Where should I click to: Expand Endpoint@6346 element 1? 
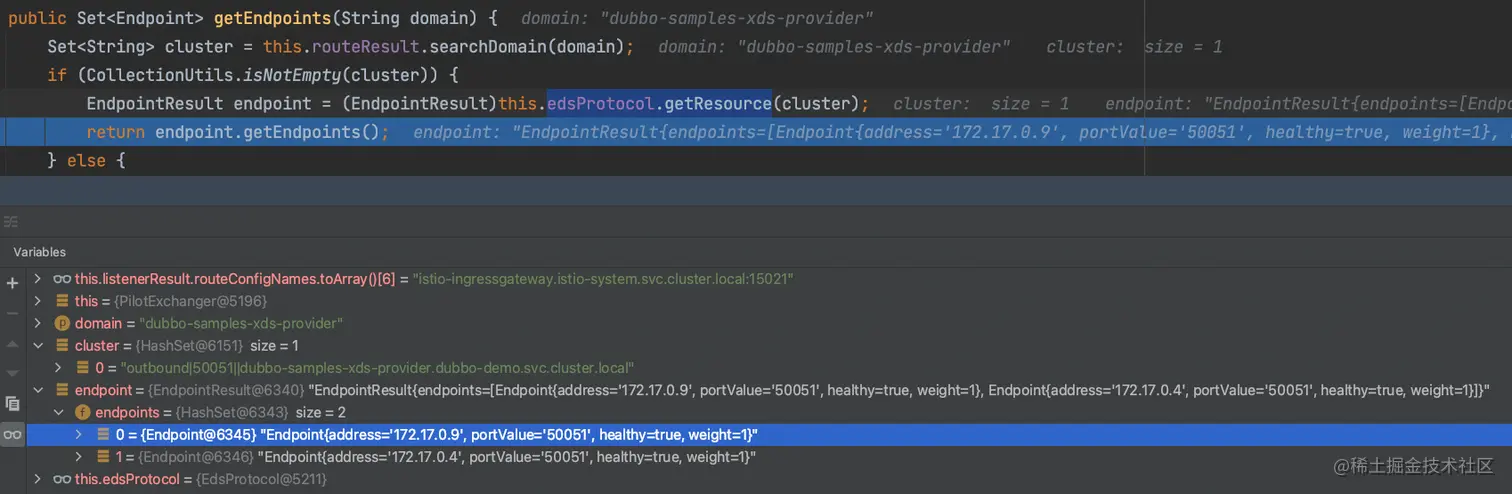pyautogui.click(x=80, y=457)
